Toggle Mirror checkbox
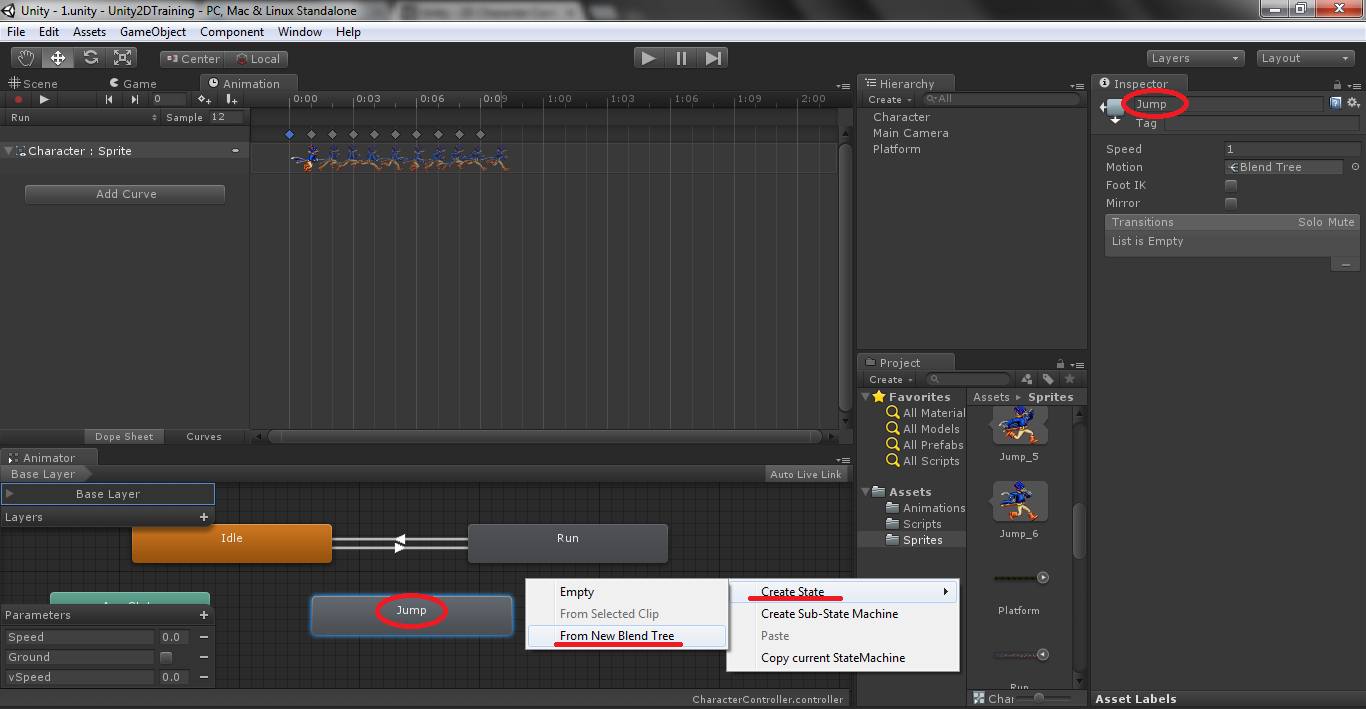Viewport: 1366px width, 709px height. [x=1231, y=203]
